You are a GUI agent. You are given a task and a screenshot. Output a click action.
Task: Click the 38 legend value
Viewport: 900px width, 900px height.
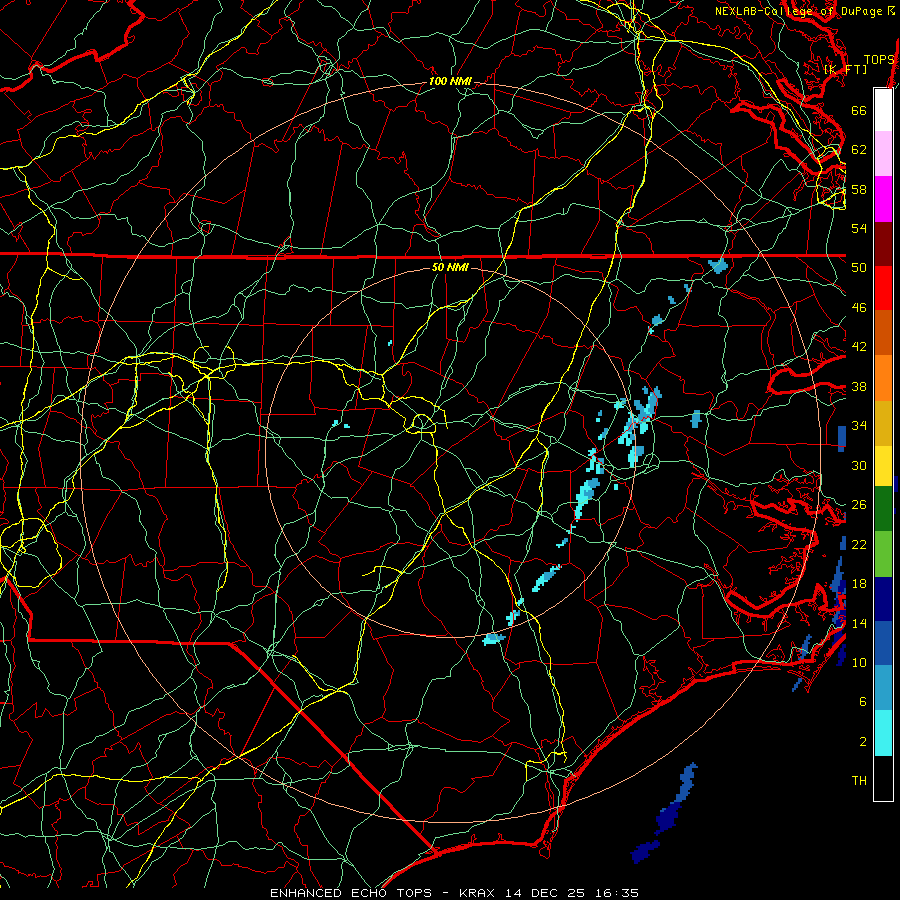pyautogui.click(x=859, y=387)
